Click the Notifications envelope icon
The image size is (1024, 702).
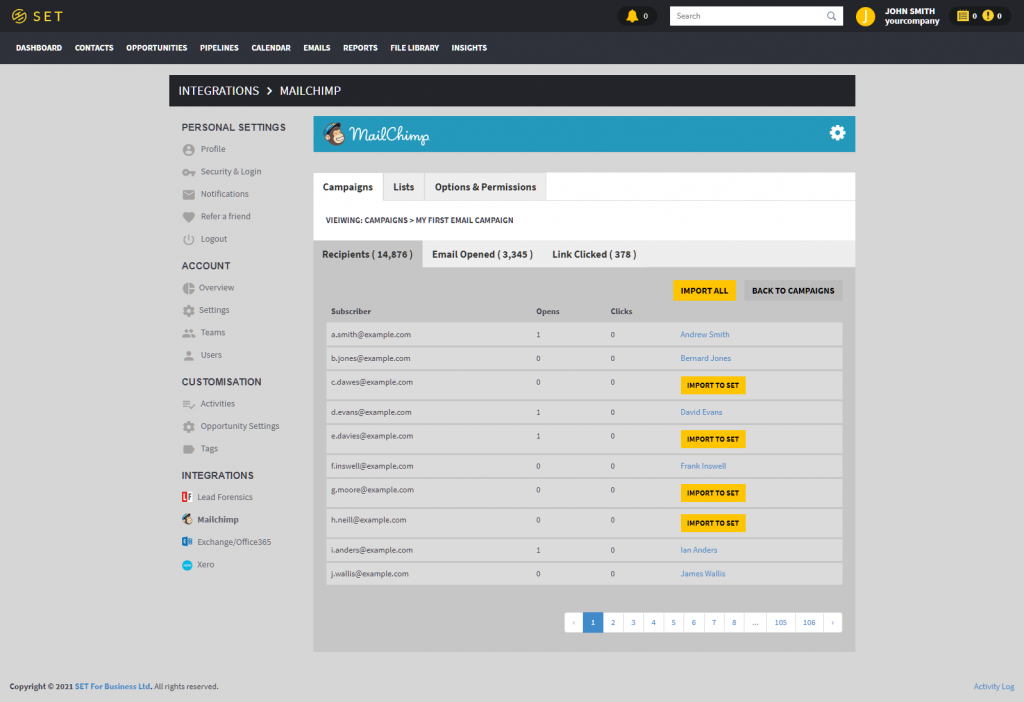tap(189, 194)
